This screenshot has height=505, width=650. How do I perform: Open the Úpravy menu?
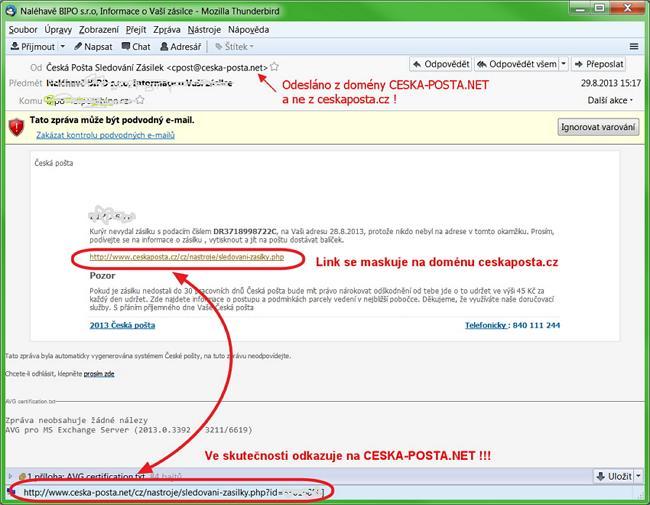[58, 30]
